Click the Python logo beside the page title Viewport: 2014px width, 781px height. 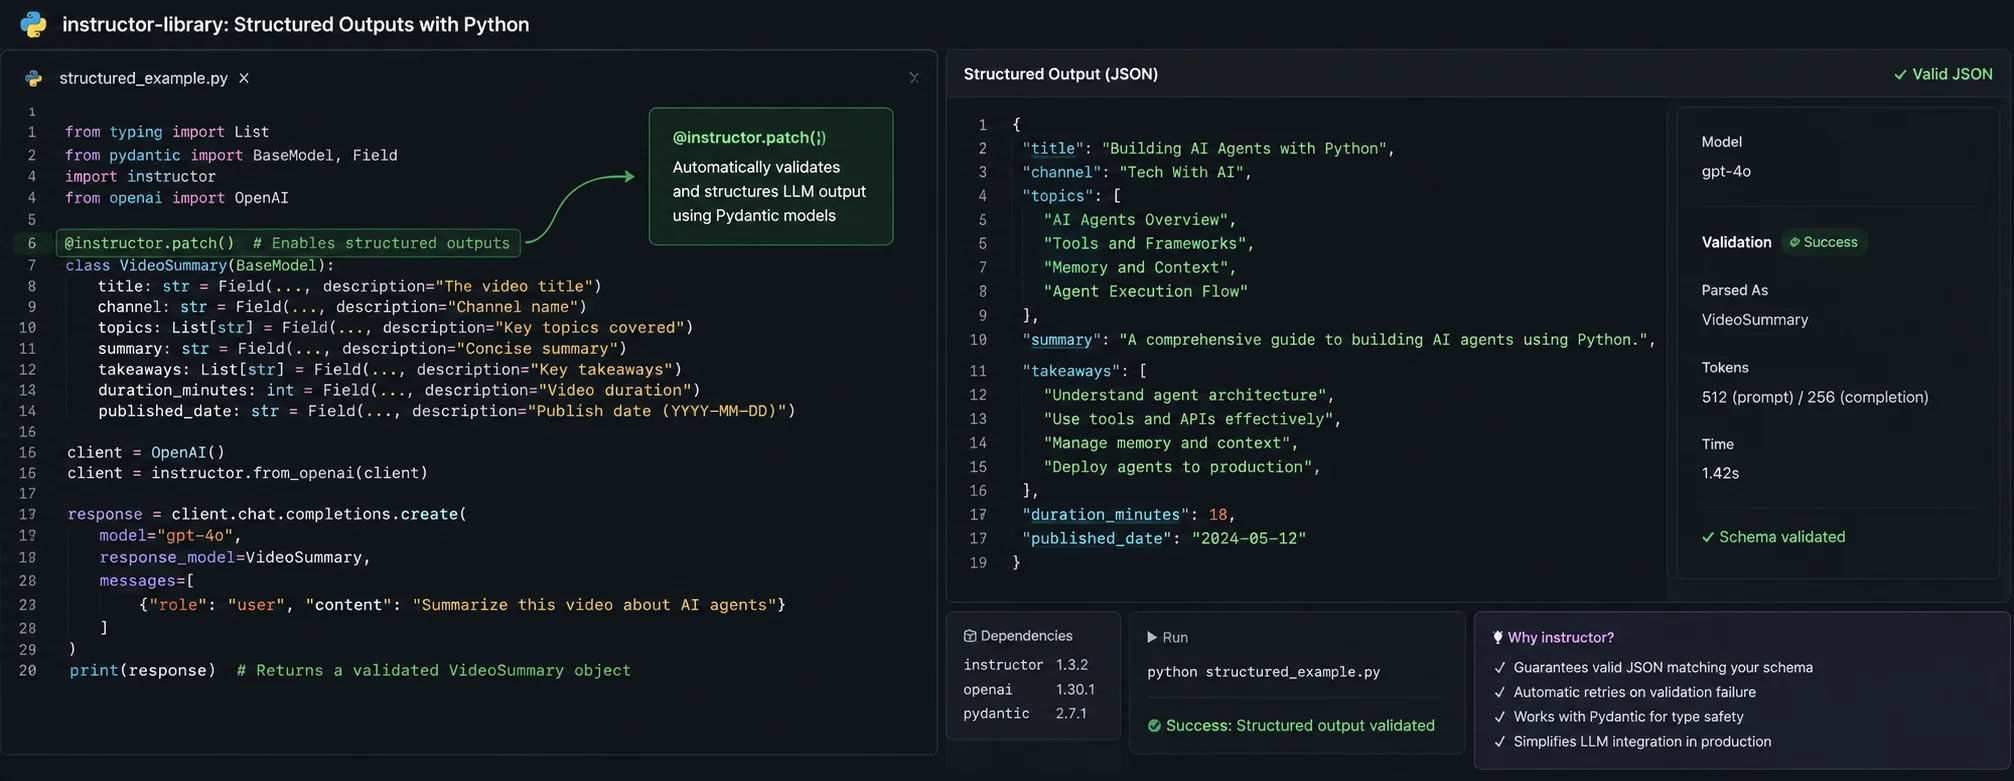click(x=33, y=24)
